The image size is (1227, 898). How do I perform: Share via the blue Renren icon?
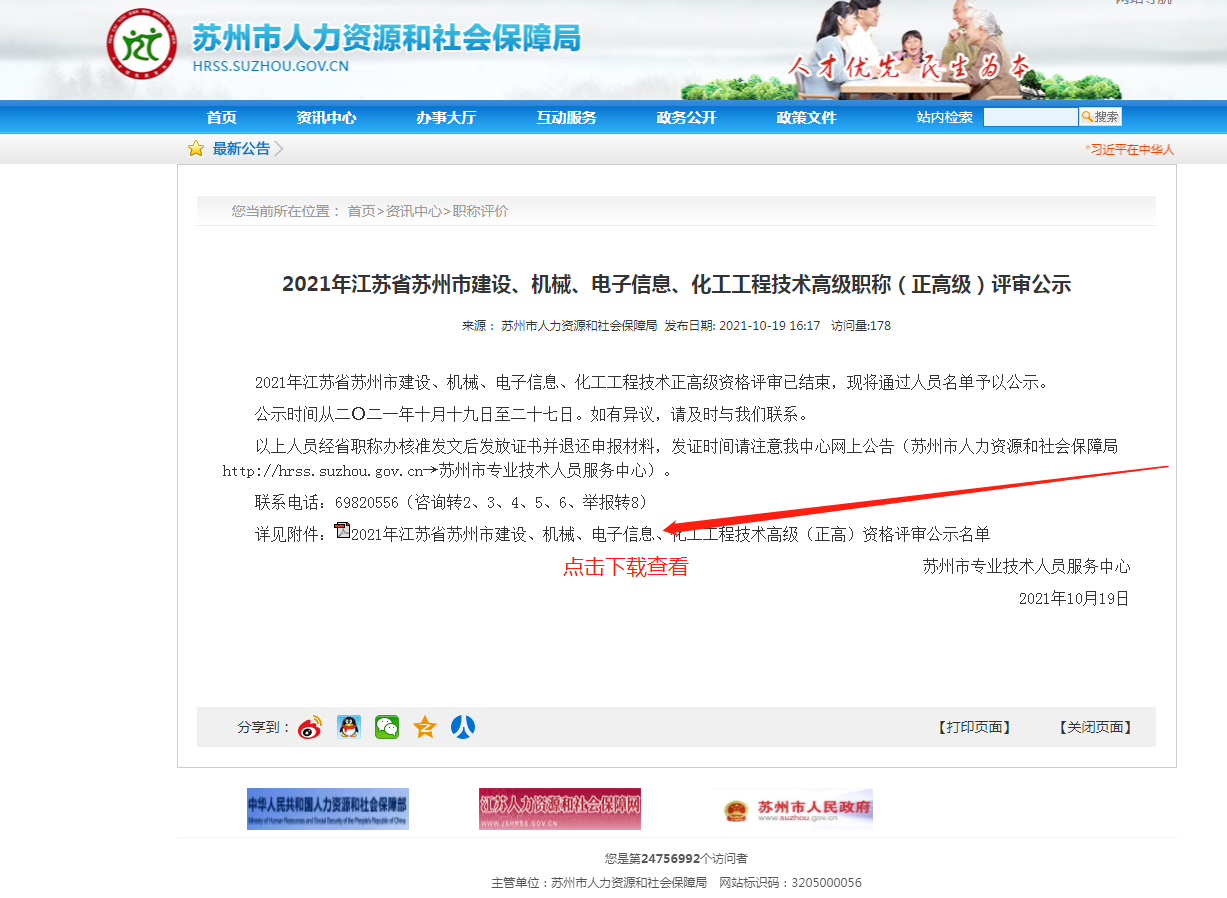463,727
